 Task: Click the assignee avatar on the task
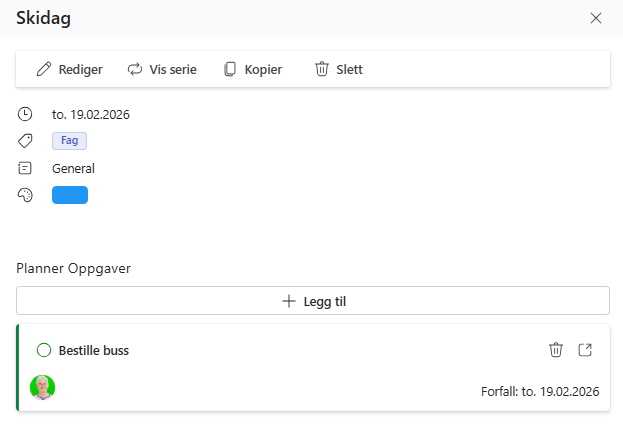(x=43, y=387)
